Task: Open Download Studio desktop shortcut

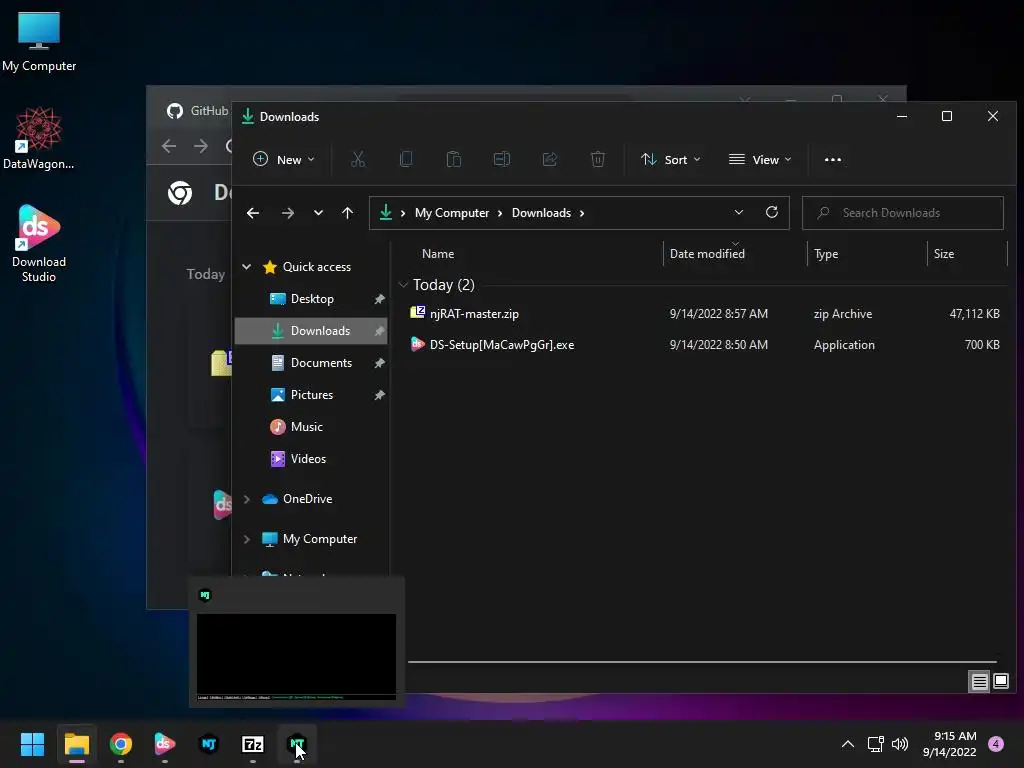Action: (39, 243)
